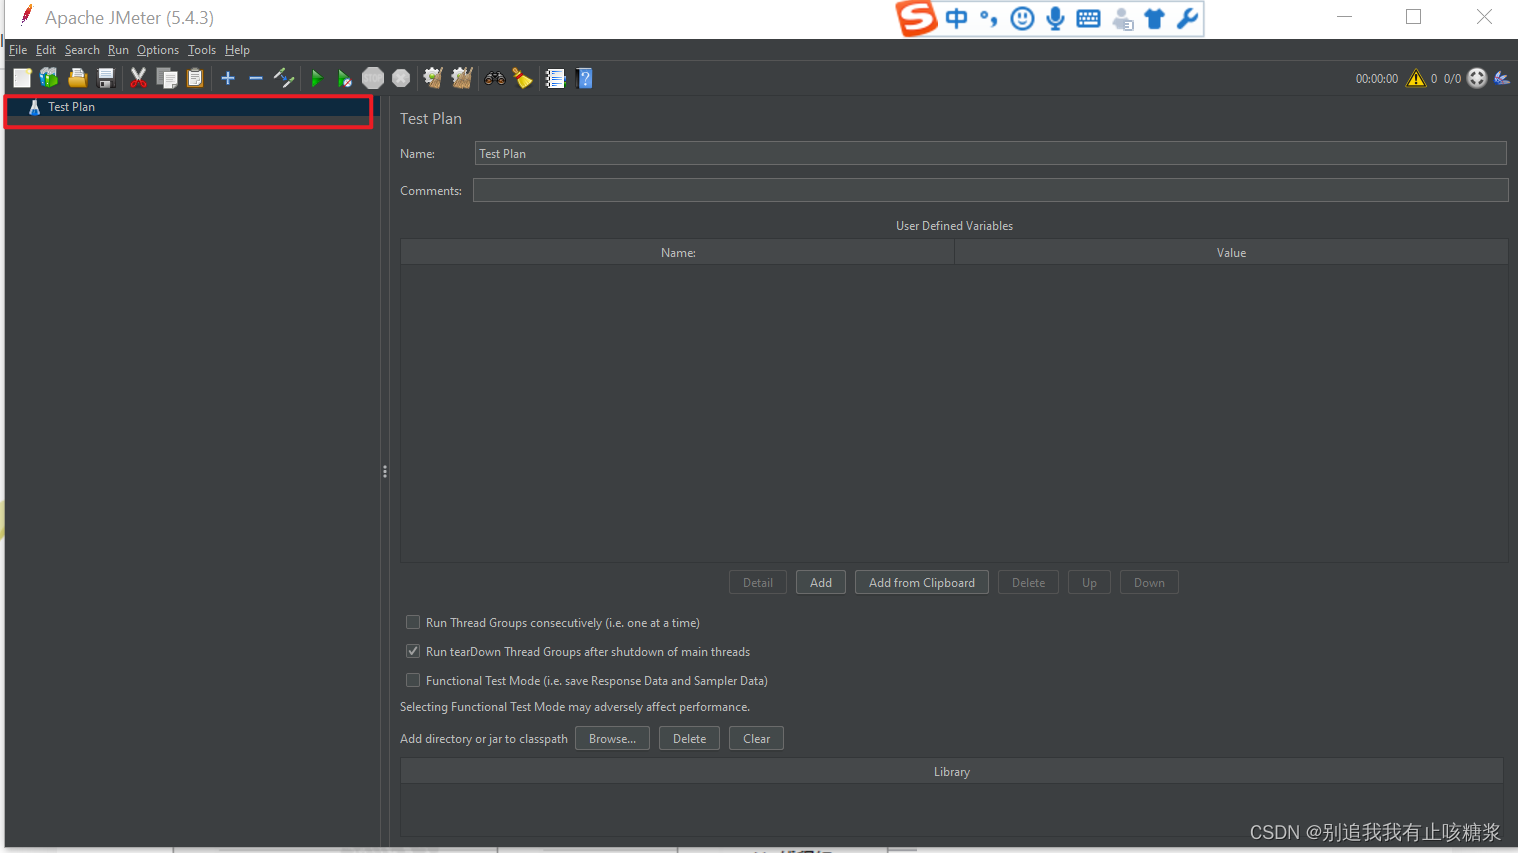Reset search with yellow broom icon

[522, 78]
